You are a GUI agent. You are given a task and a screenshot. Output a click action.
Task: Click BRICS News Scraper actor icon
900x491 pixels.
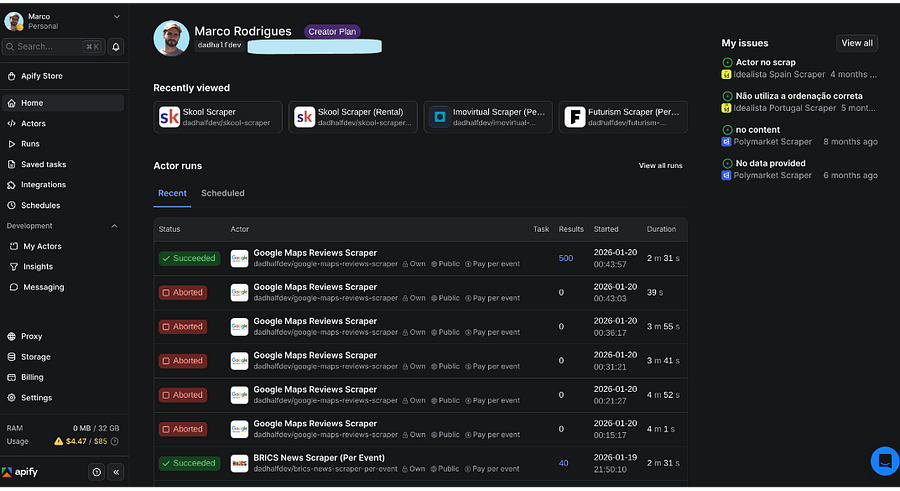point(239,463)
